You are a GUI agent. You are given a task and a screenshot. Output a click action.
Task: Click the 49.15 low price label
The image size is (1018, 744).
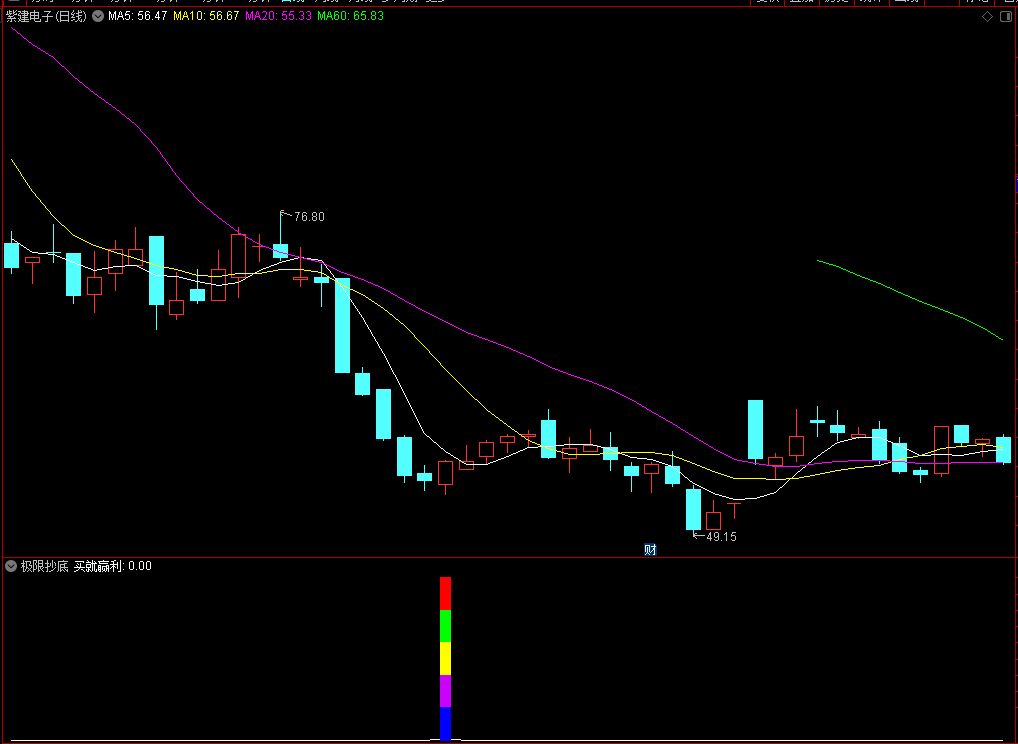(x=721, y=537)
